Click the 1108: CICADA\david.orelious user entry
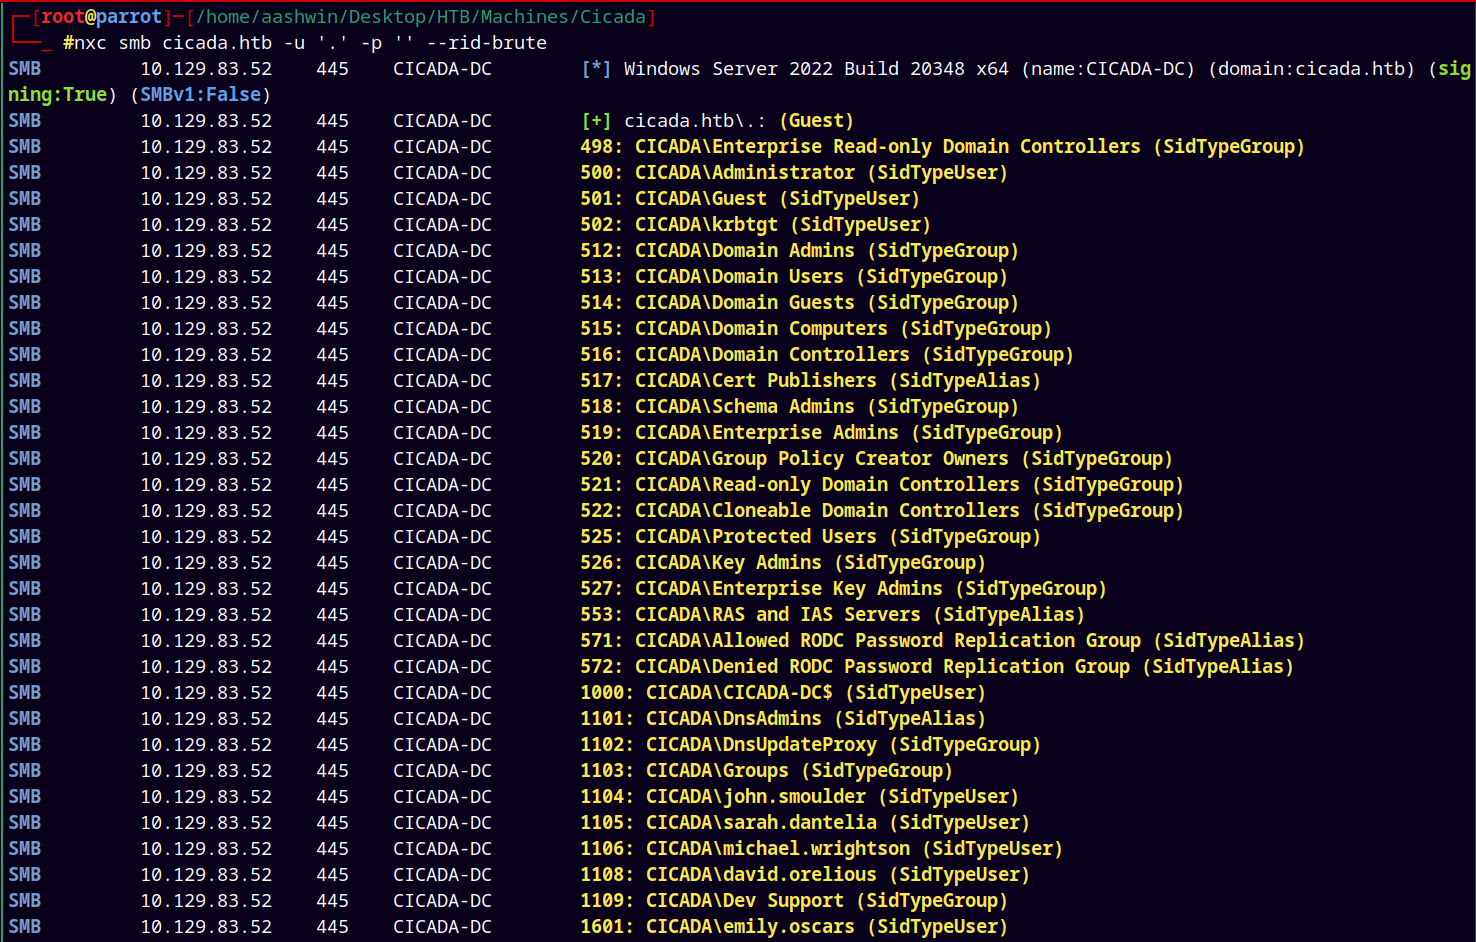1476x942 pixels. click(805, 875)
